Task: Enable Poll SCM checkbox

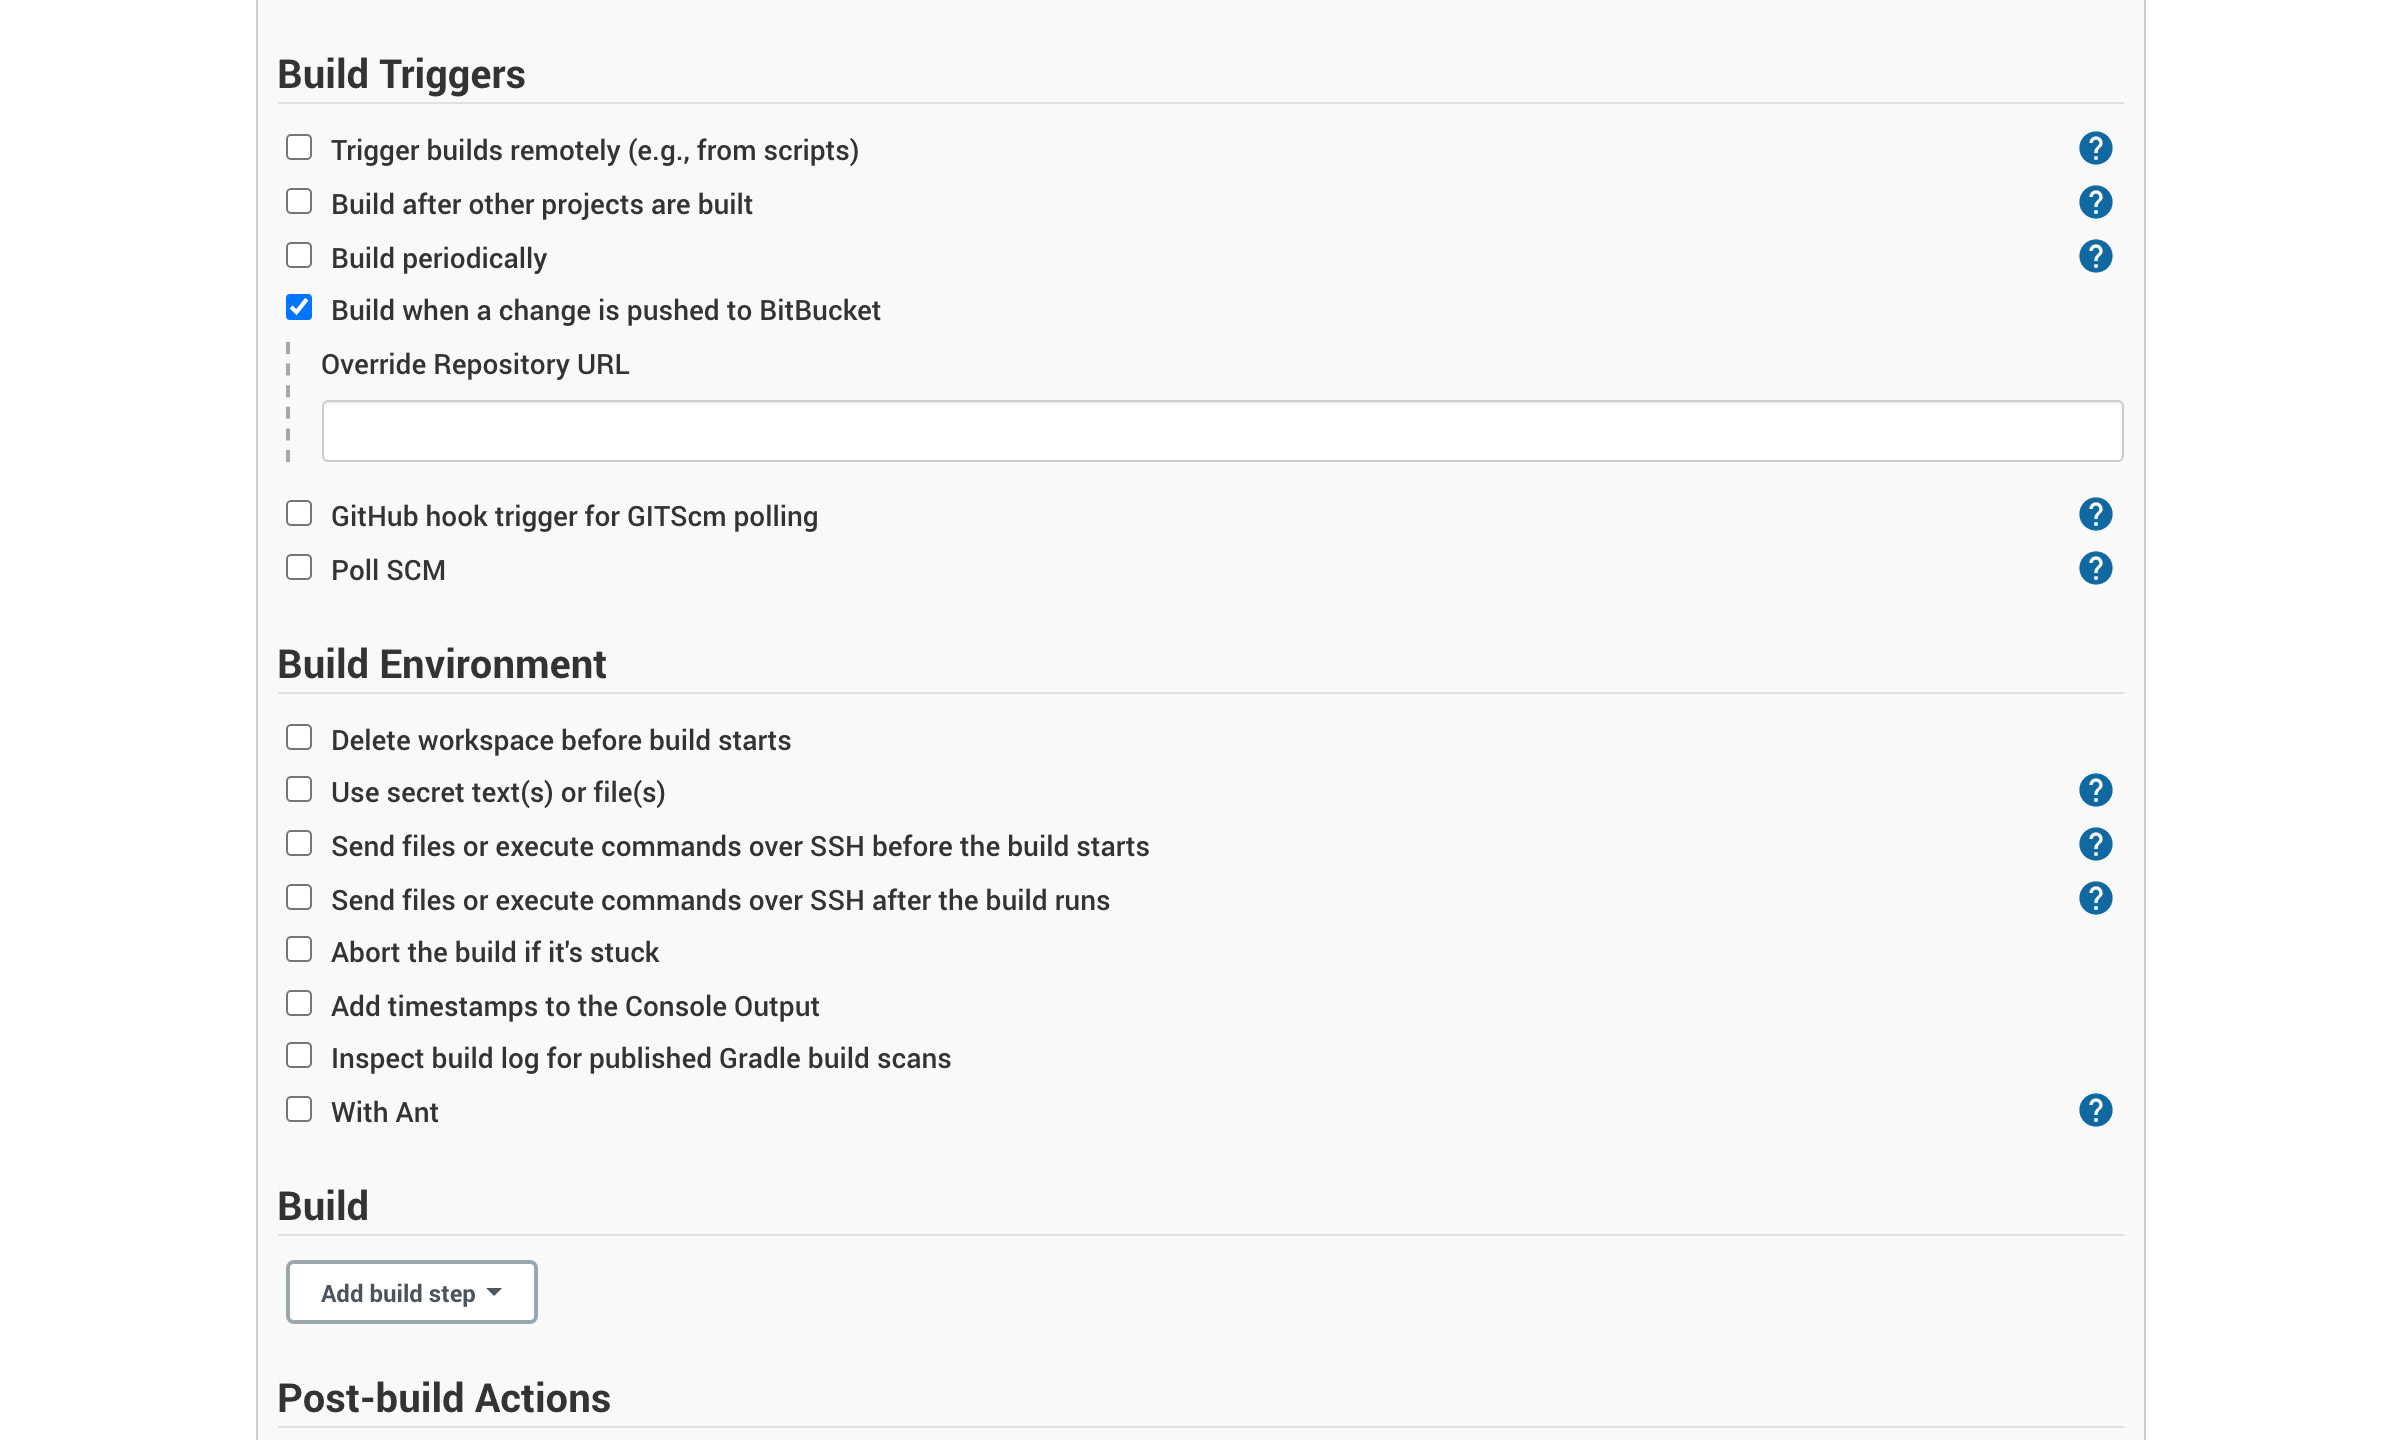Action: click(x=299, y=568)
